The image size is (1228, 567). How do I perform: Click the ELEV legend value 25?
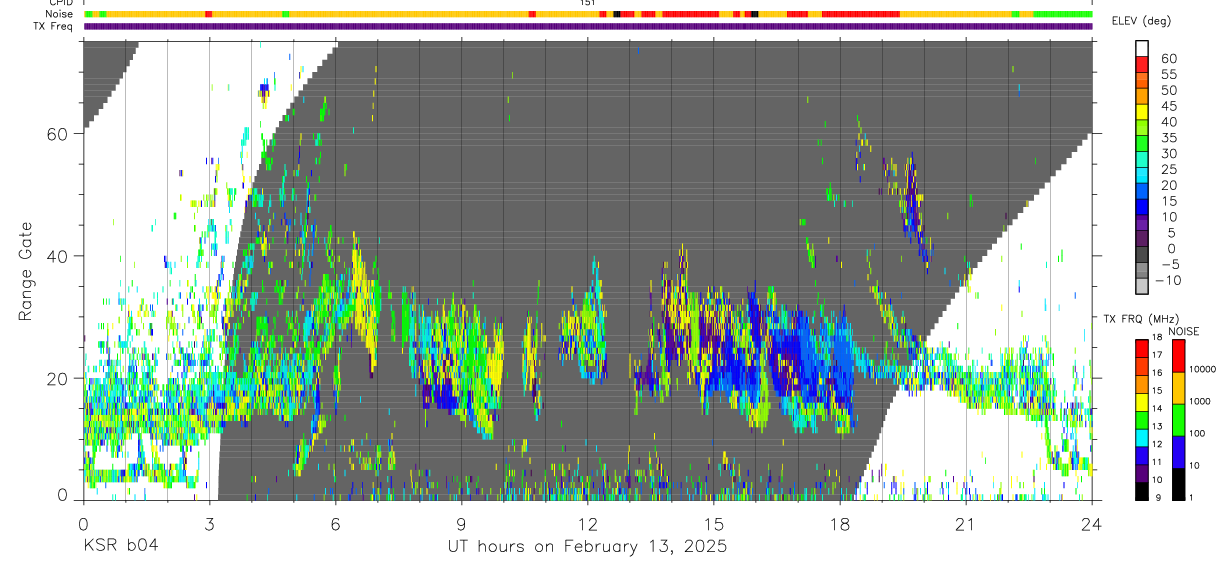point(1168,169)
